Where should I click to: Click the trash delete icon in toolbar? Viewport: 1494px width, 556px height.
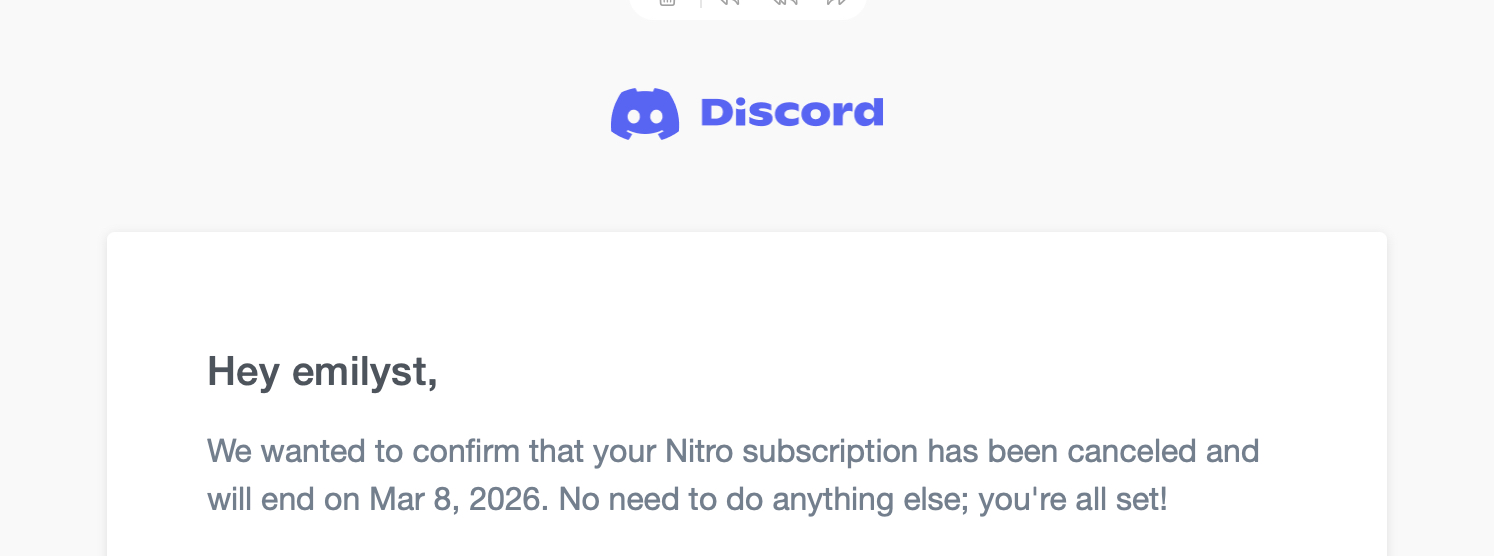coord(667,2)
